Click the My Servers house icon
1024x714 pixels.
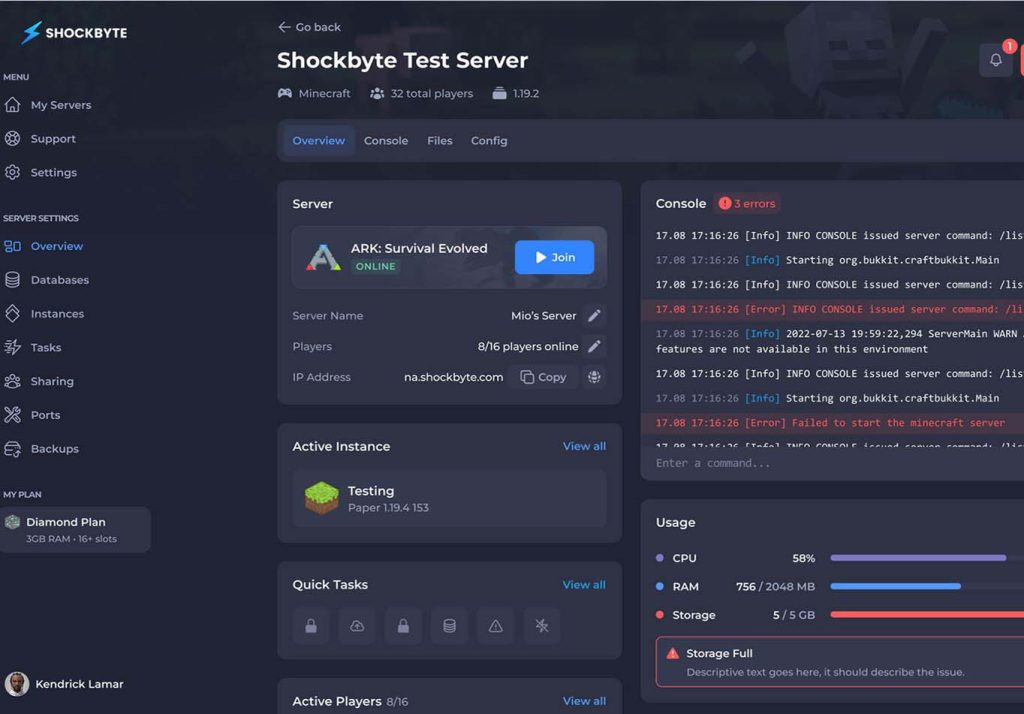tap(12, 105)
